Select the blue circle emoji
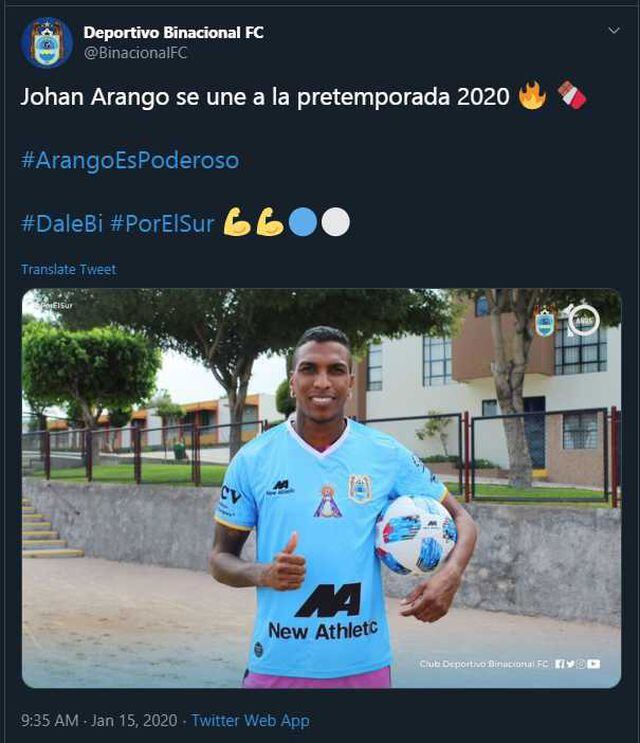This screenshot has height=743, width=640. click(303, 222)
